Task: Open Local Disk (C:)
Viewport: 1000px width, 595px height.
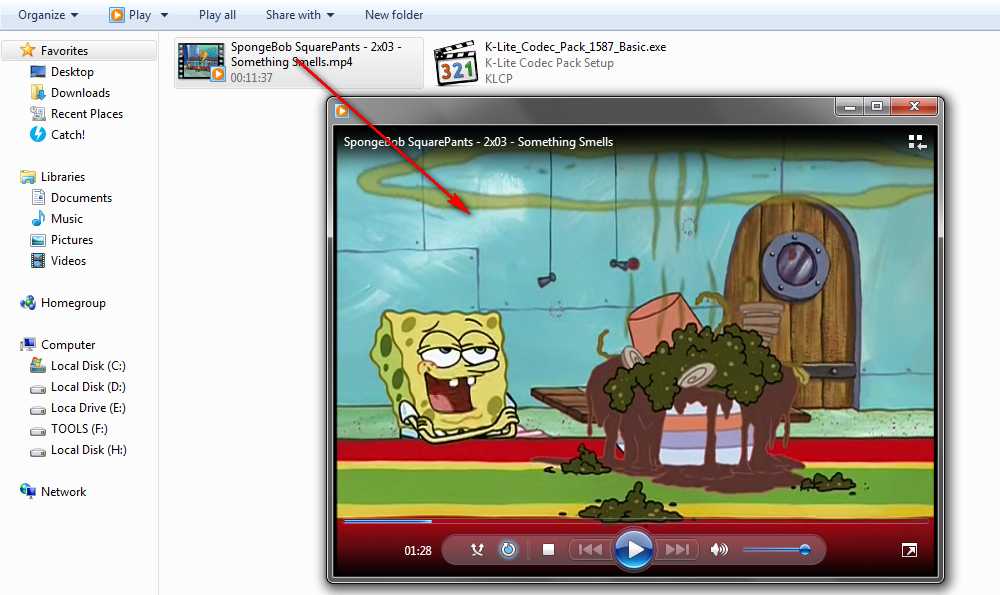Action: 88,365
